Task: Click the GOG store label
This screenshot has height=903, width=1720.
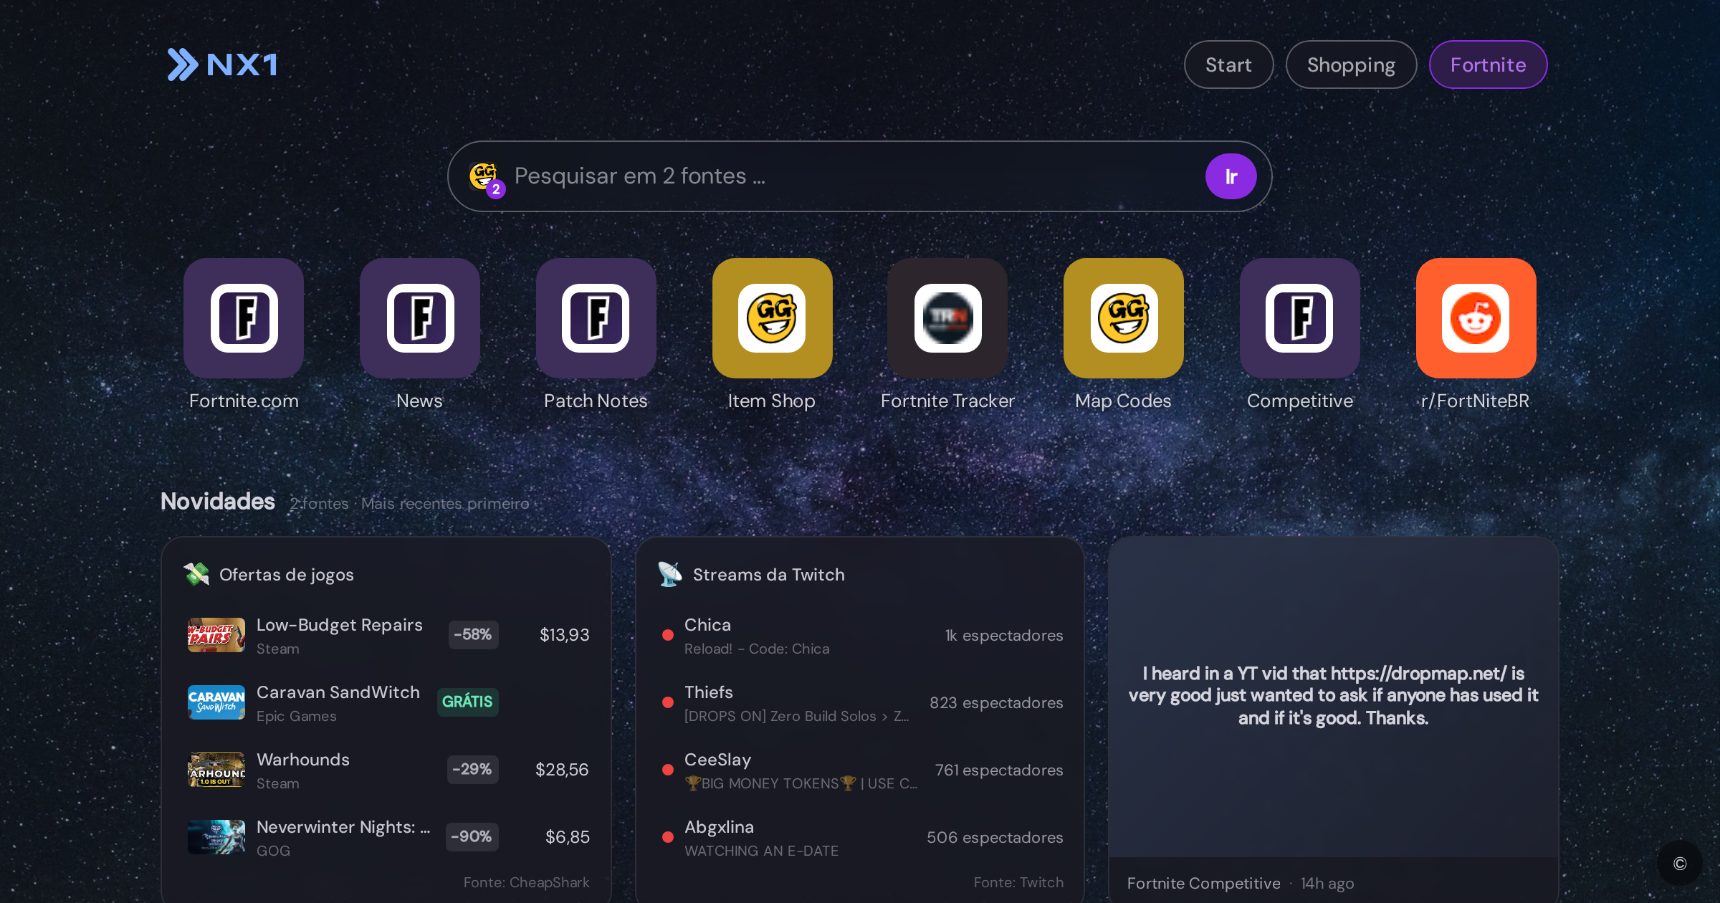Action: [x=273, y=851]
